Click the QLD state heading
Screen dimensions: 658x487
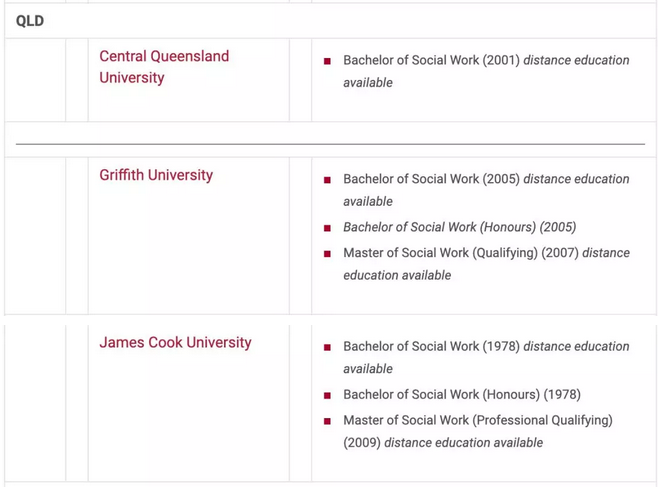[x=30, y=20]
